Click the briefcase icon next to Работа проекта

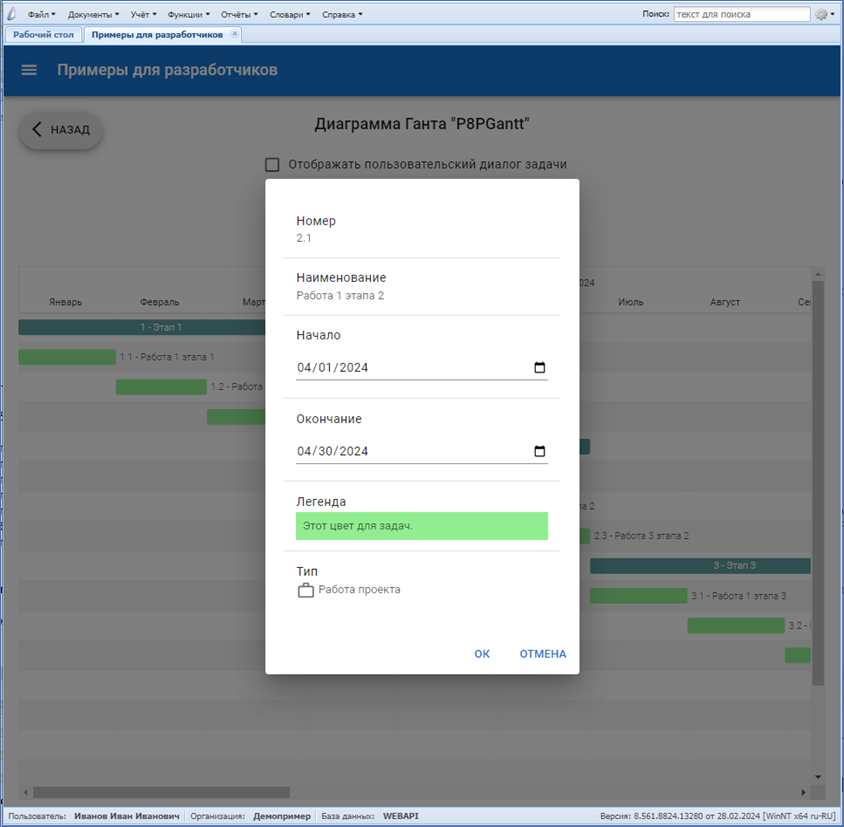click(x=306, y=590)
